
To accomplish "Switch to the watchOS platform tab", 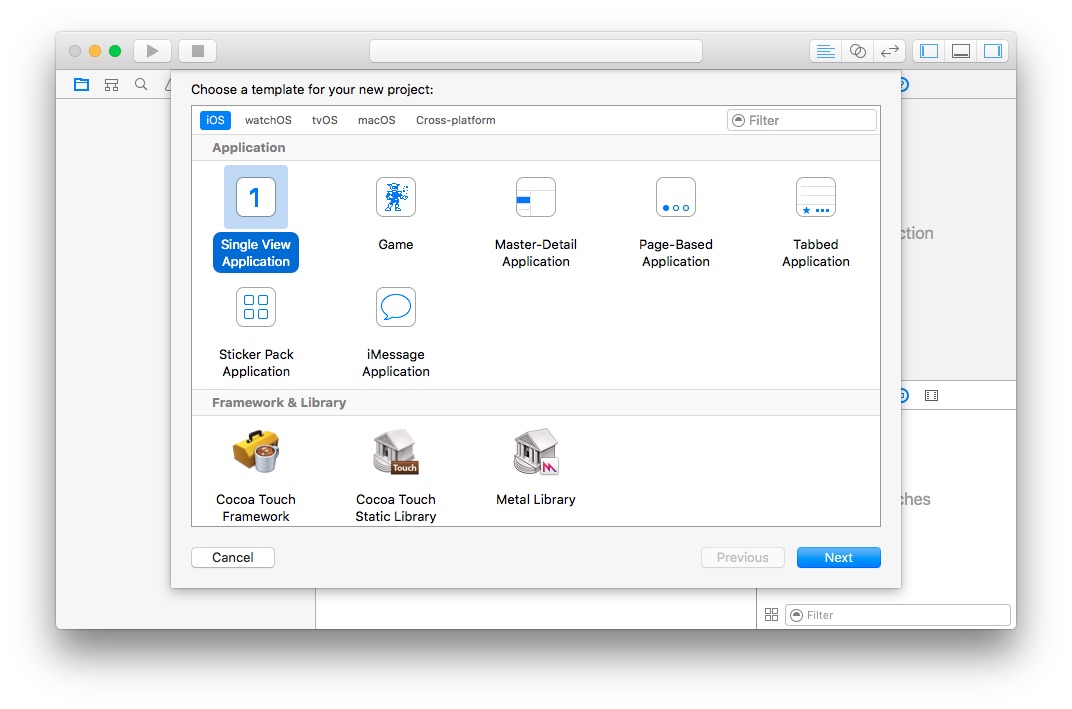I will tap(268, 120).
